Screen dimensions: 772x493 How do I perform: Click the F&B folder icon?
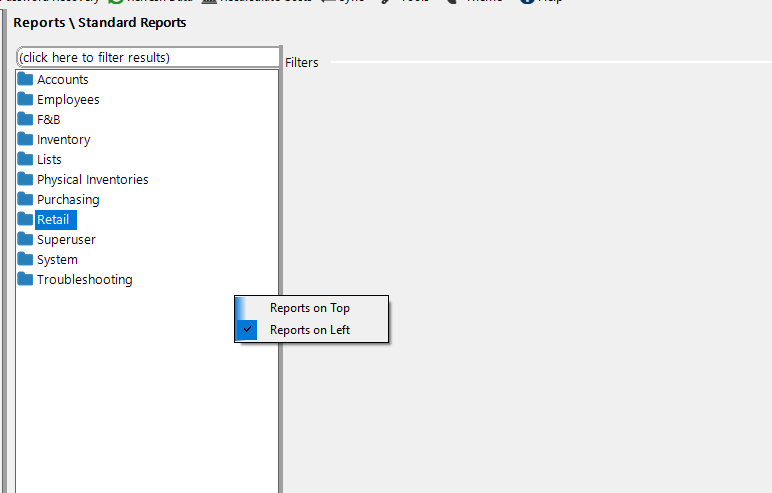pos(25,119)
